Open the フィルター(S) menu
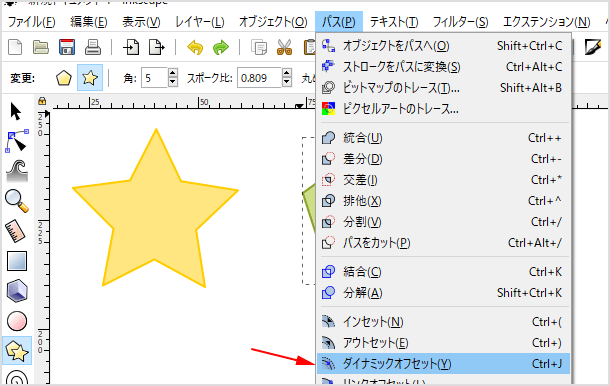This screenshot has height=386, width=610. tap(460, 22)
